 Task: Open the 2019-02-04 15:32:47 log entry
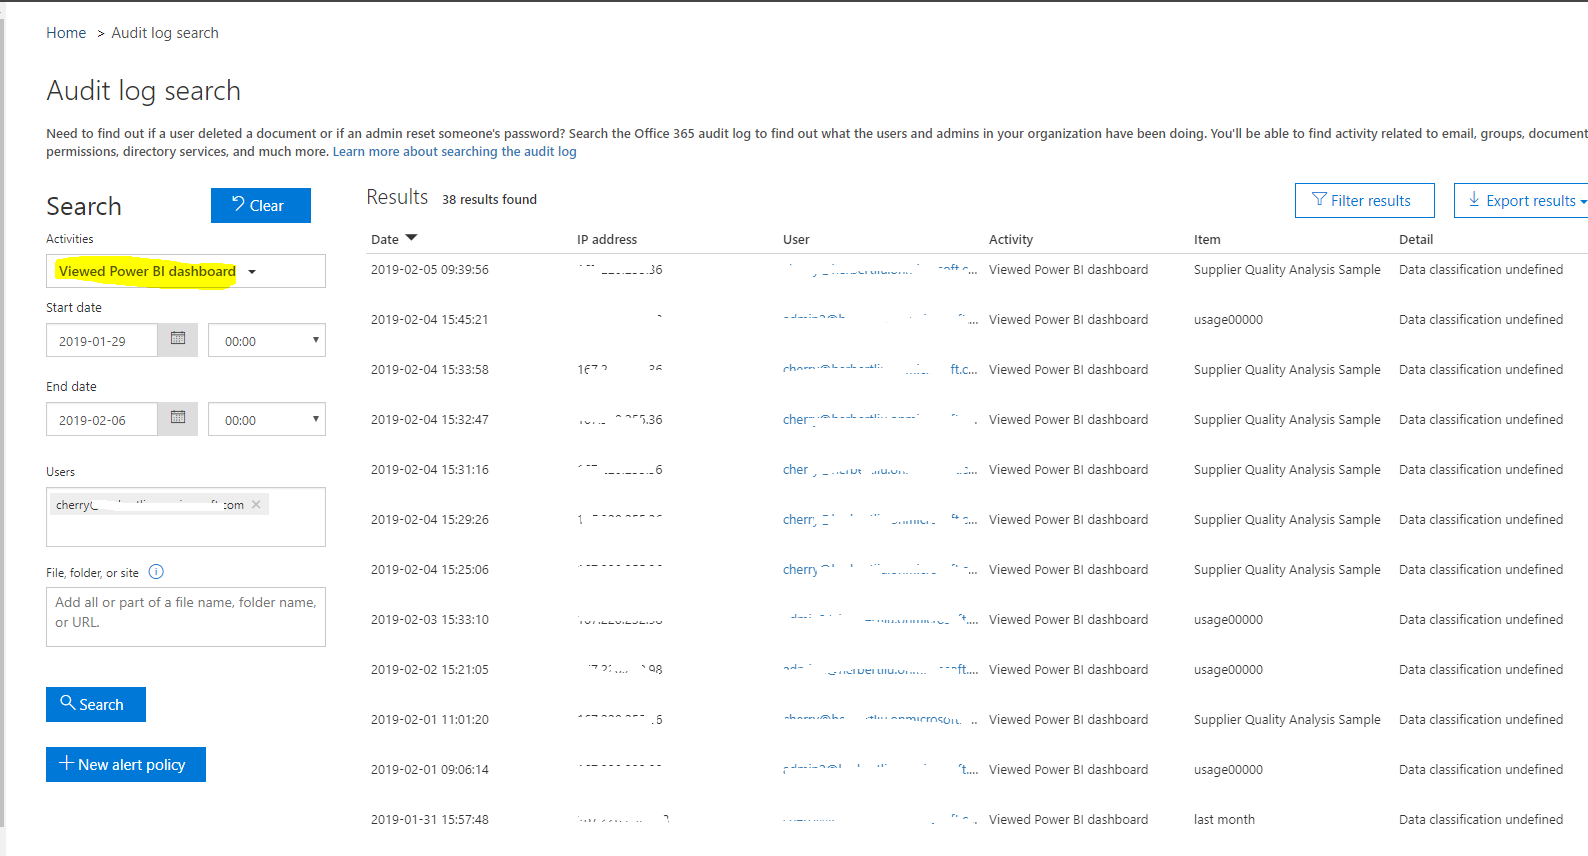(977, 420)
